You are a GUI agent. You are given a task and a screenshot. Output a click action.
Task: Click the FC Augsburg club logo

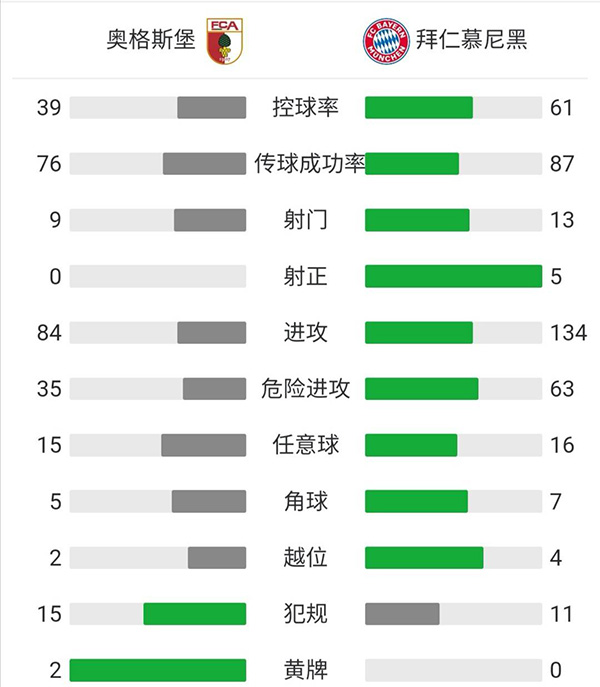tap(225, 41)
